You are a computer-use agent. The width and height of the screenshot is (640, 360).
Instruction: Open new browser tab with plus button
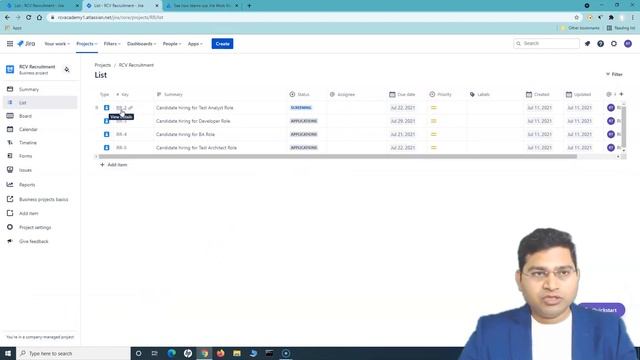[x=249, y=6]
